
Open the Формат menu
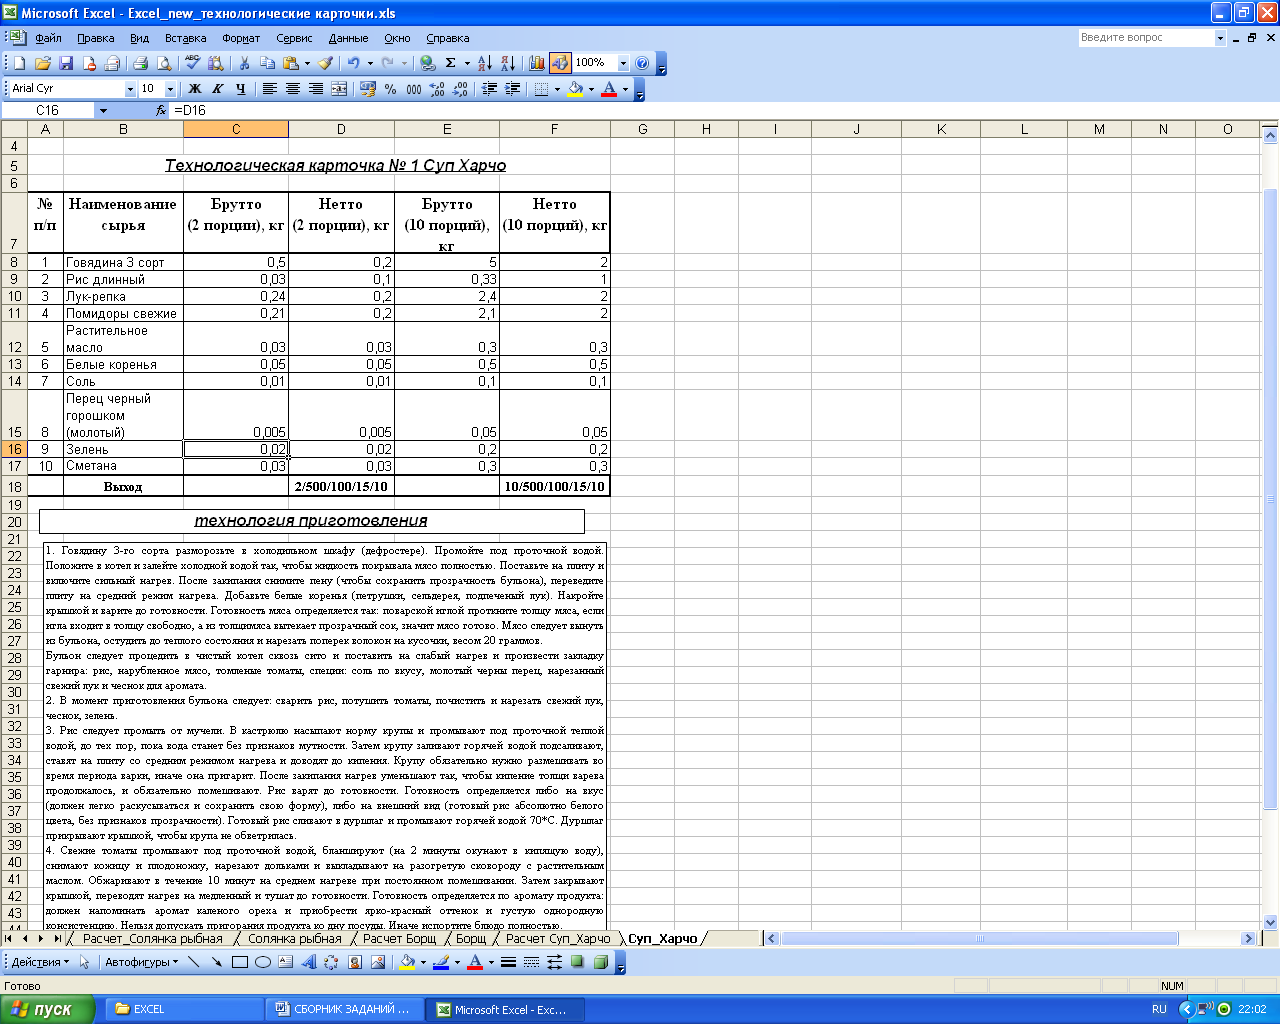pos(241,38)
